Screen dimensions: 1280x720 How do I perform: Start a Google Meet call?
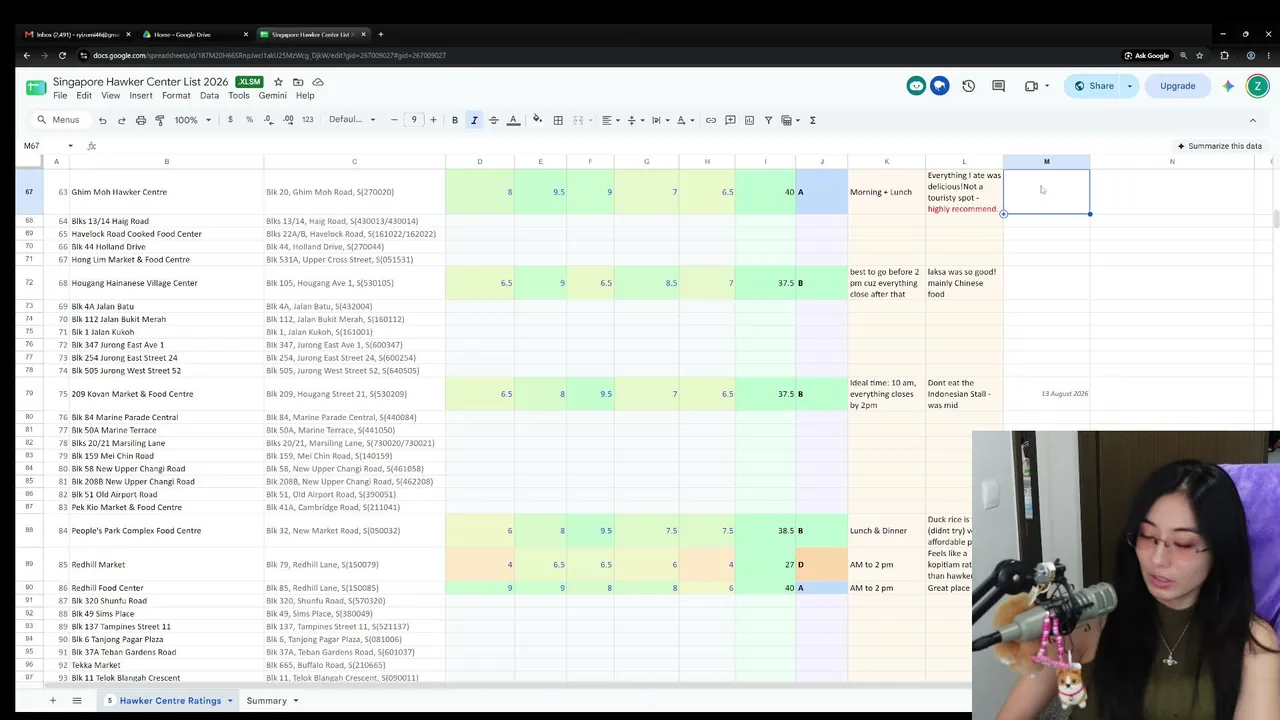1031,86
